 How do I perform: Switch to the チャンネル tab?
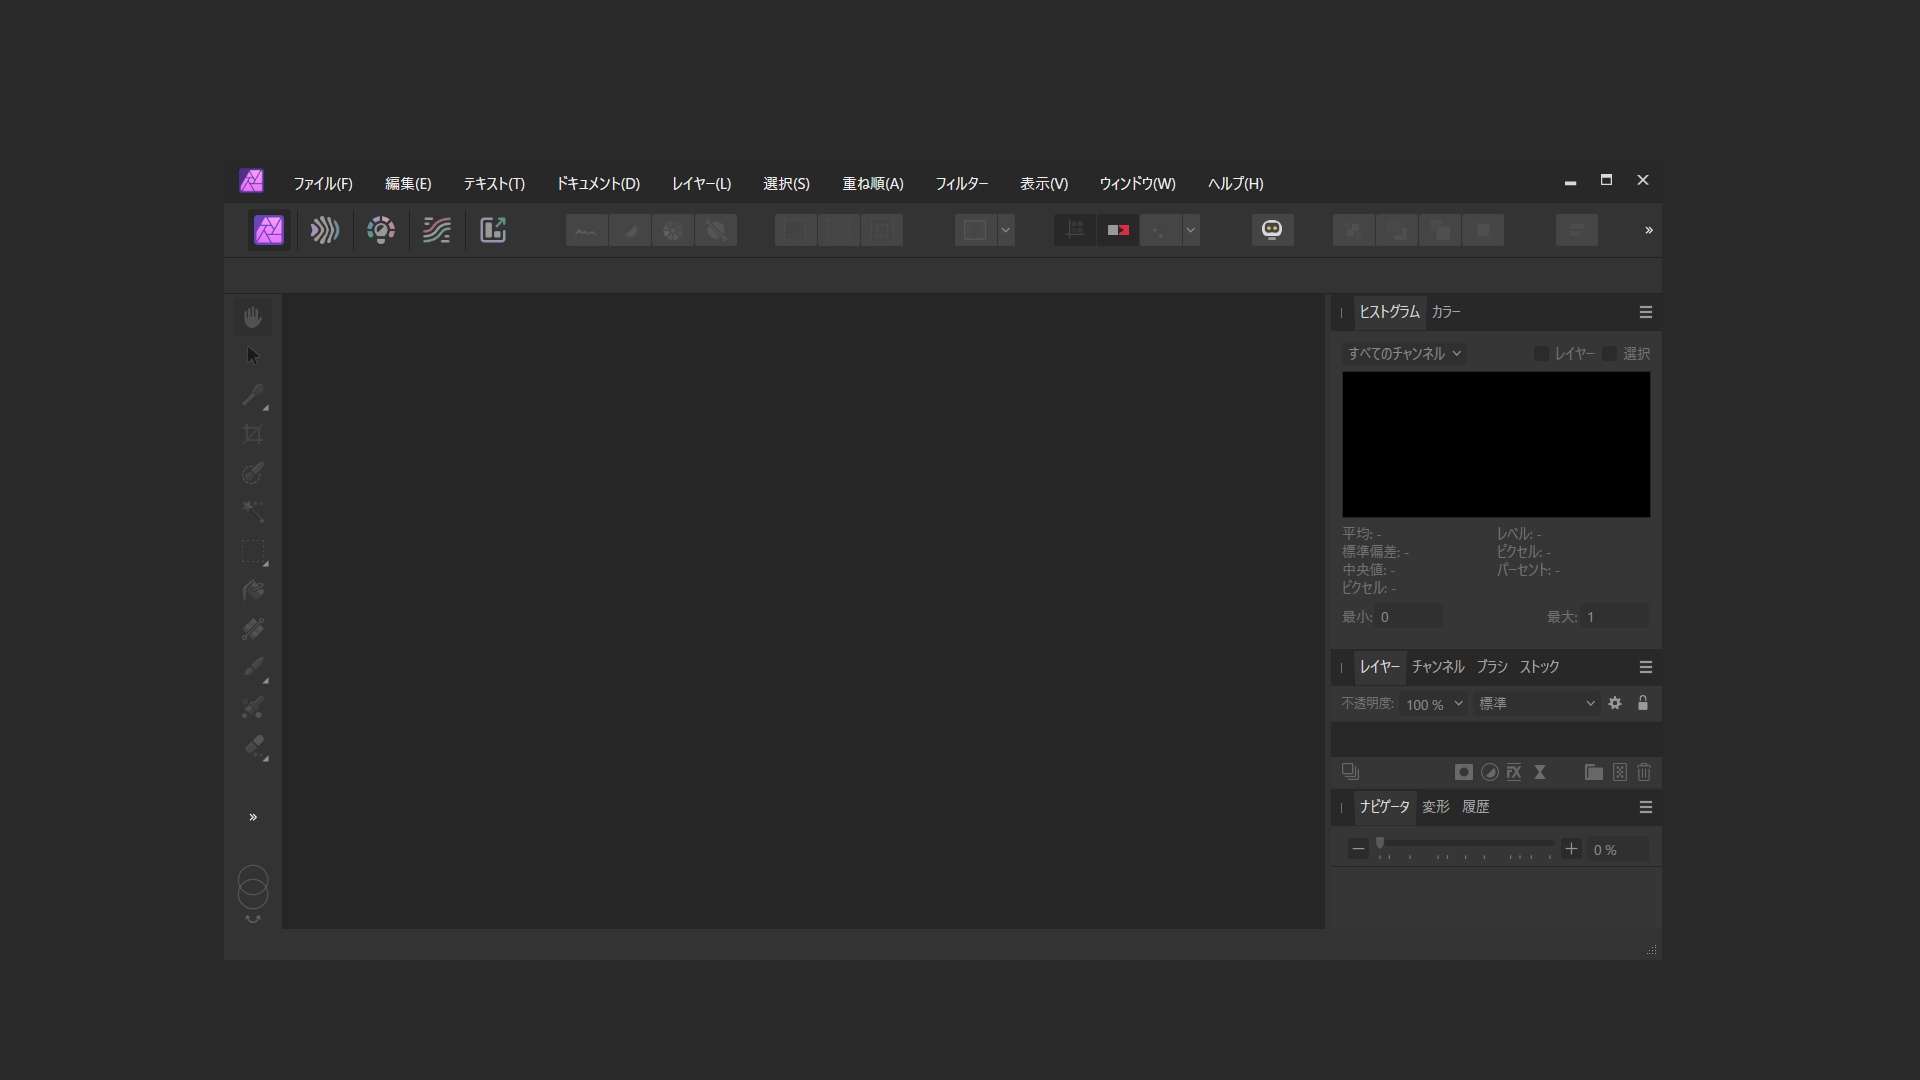(1437, 667)
